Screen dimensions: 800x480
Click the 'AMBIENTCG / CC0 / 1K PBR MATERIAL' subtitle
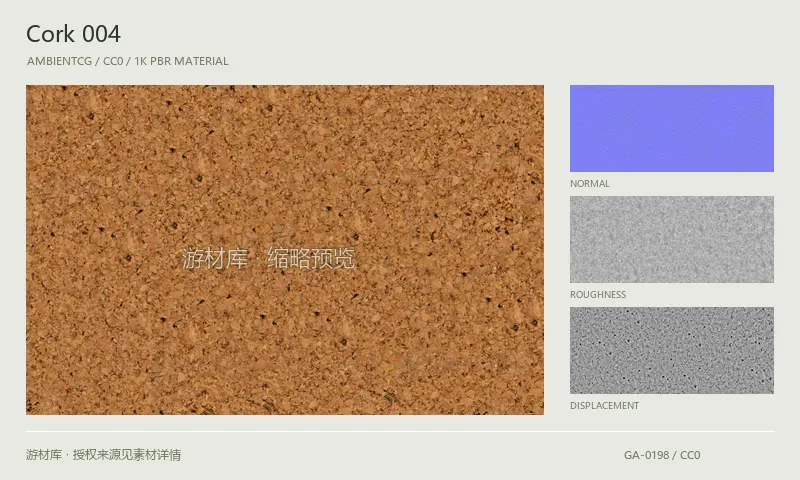(128, 61)
